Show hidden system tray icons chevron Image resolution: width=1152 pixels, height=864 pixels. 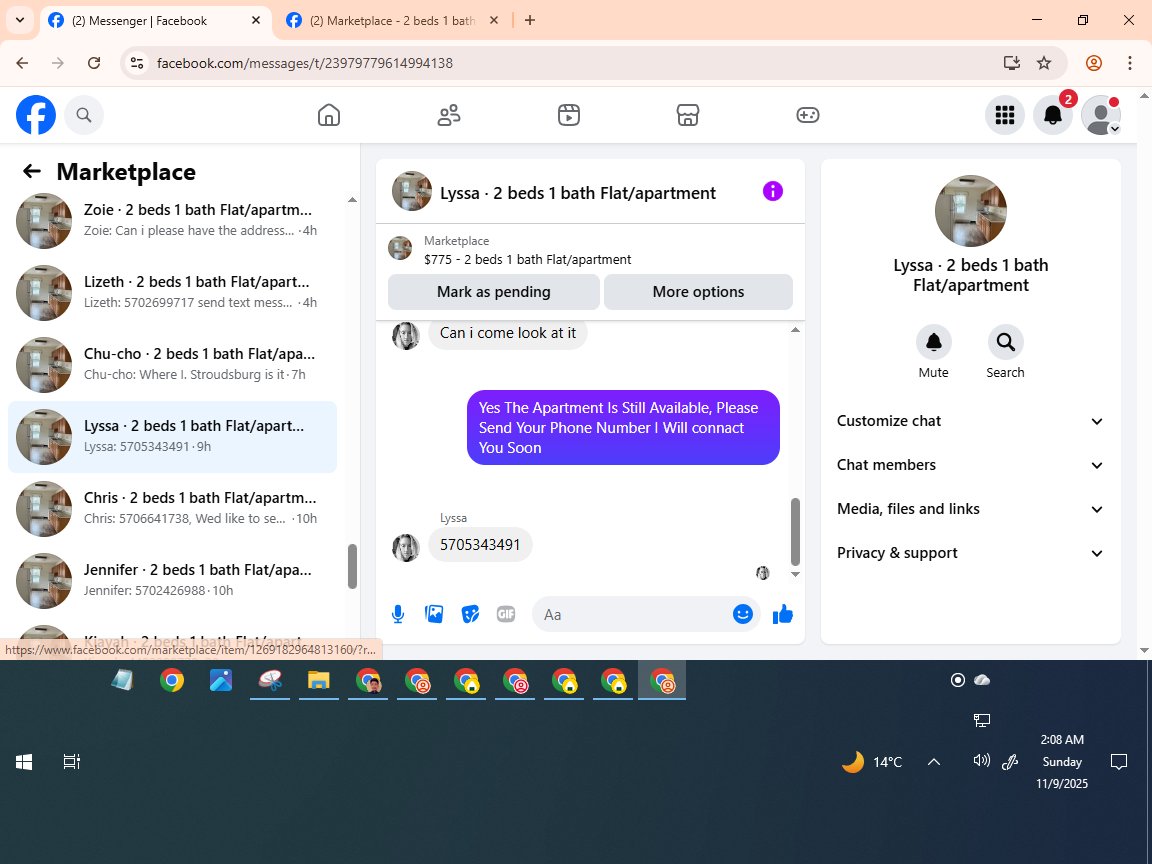coord(934,762)
